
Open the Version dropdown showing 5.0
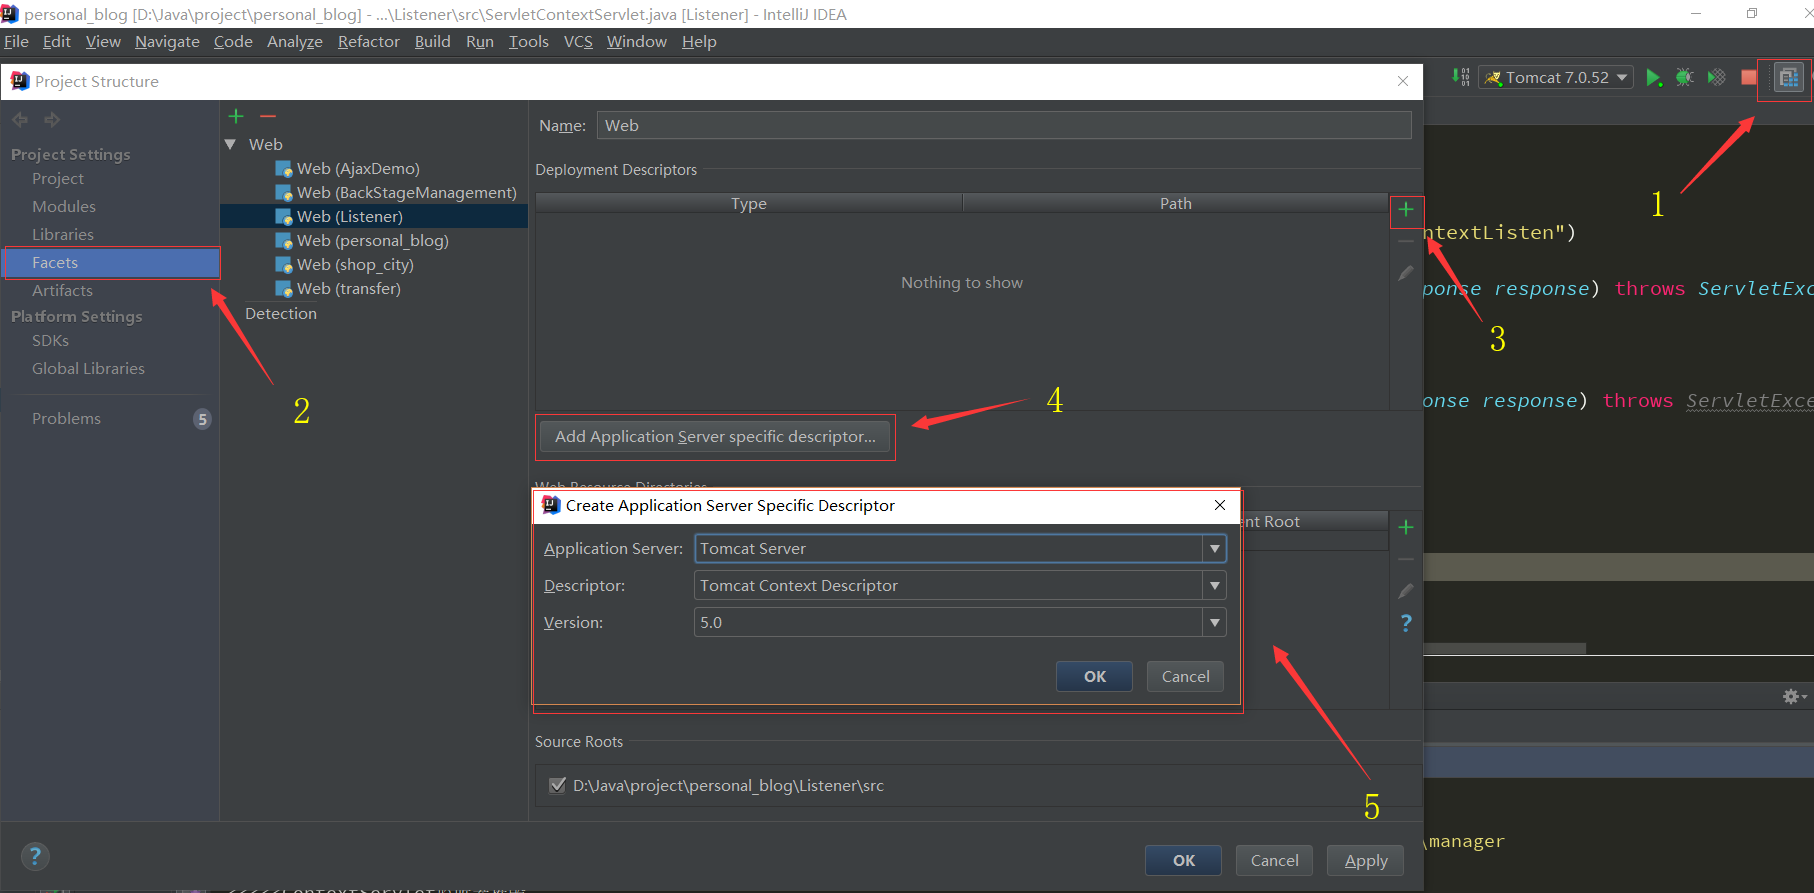(x=1214, y=623)
